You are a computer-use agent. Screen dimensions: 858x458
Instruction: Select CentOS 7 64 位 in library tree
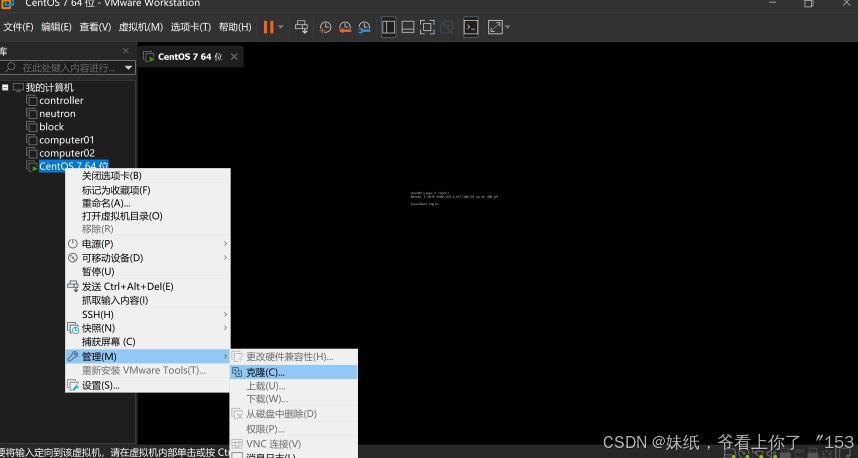[x=74, y=166]
